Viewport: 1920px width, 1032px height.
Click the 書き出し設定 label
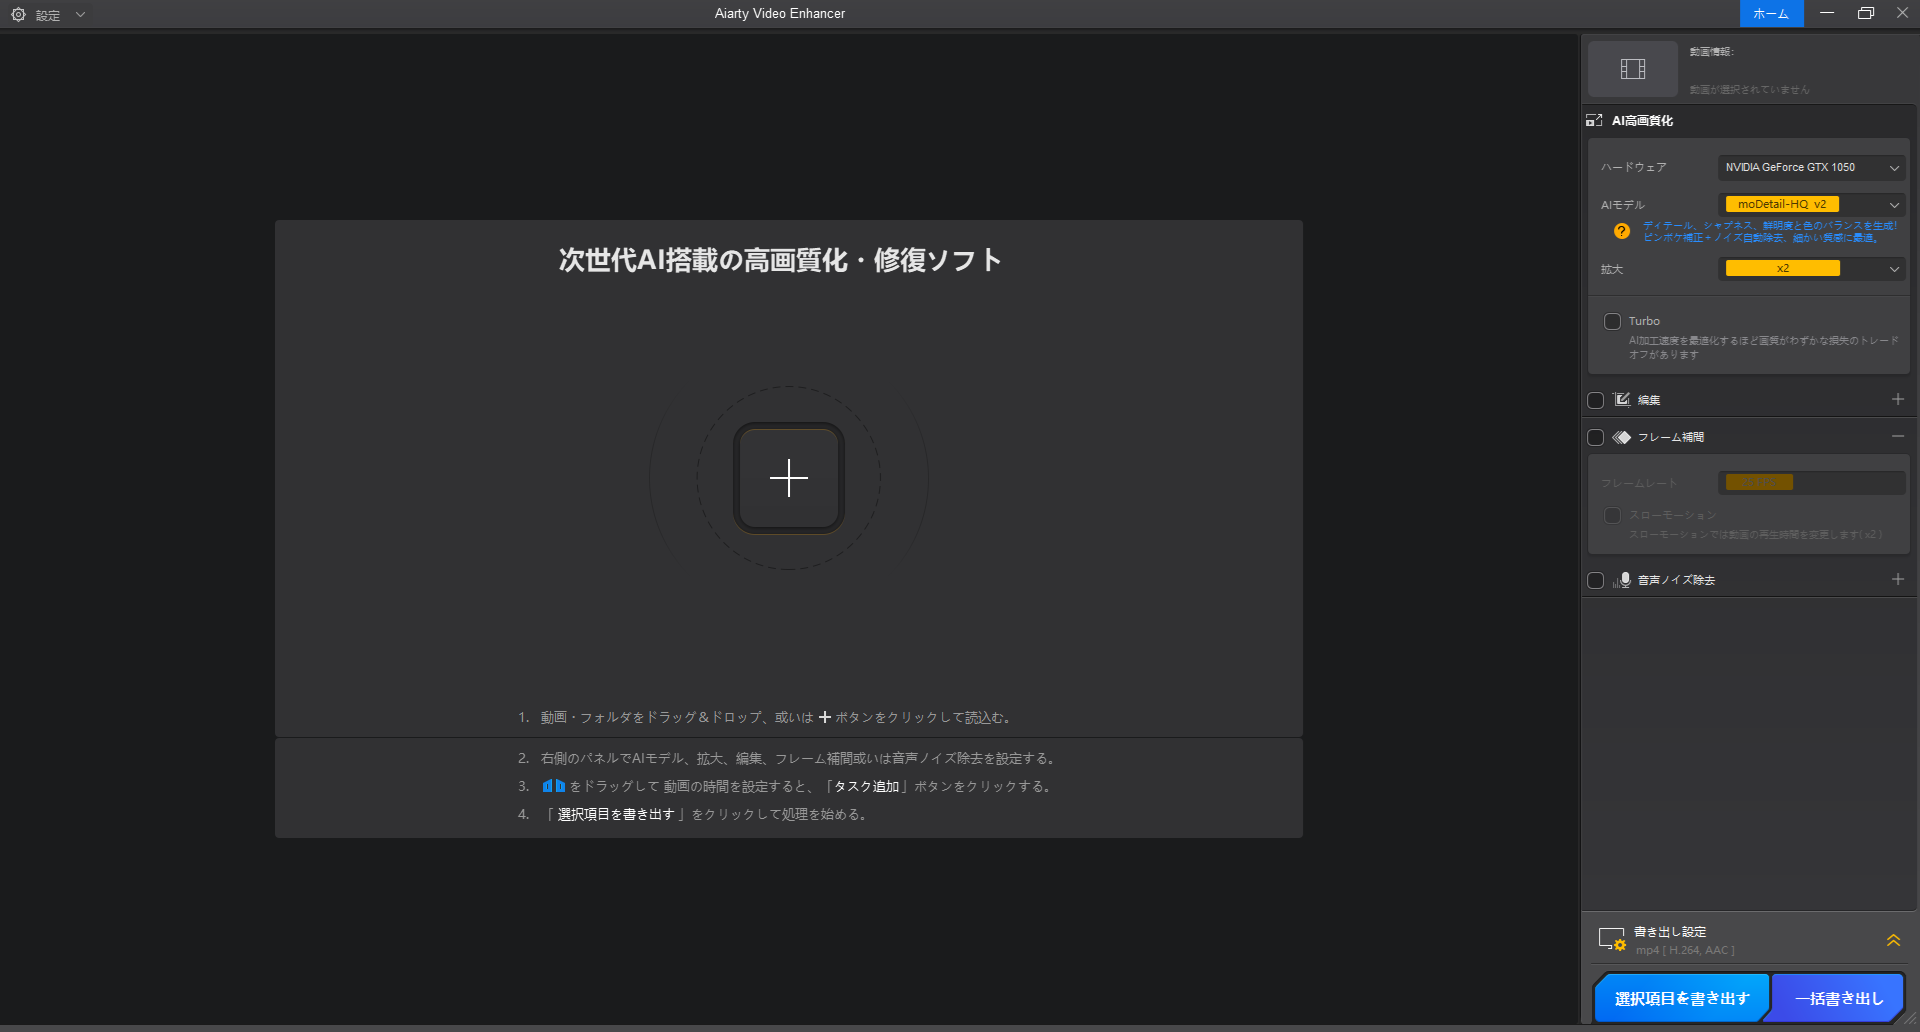1670,931
